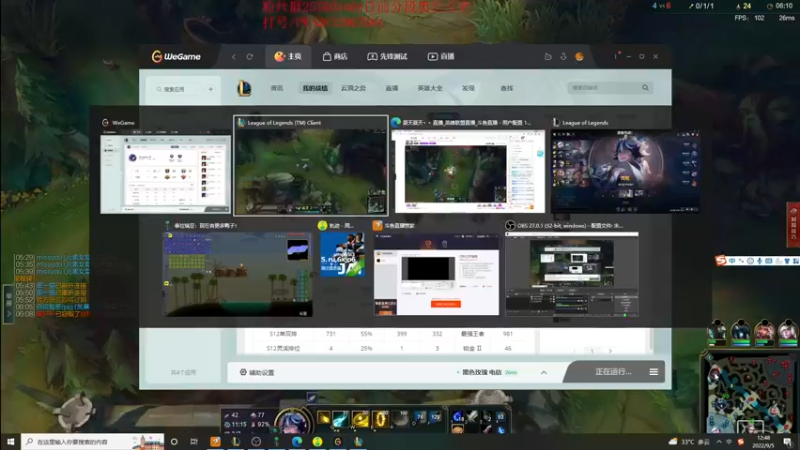The width and height of the screenshot is (800, 450).
Task: Switch to the small yellow-icon app thumbnail
Action: [x=342, y=255]
